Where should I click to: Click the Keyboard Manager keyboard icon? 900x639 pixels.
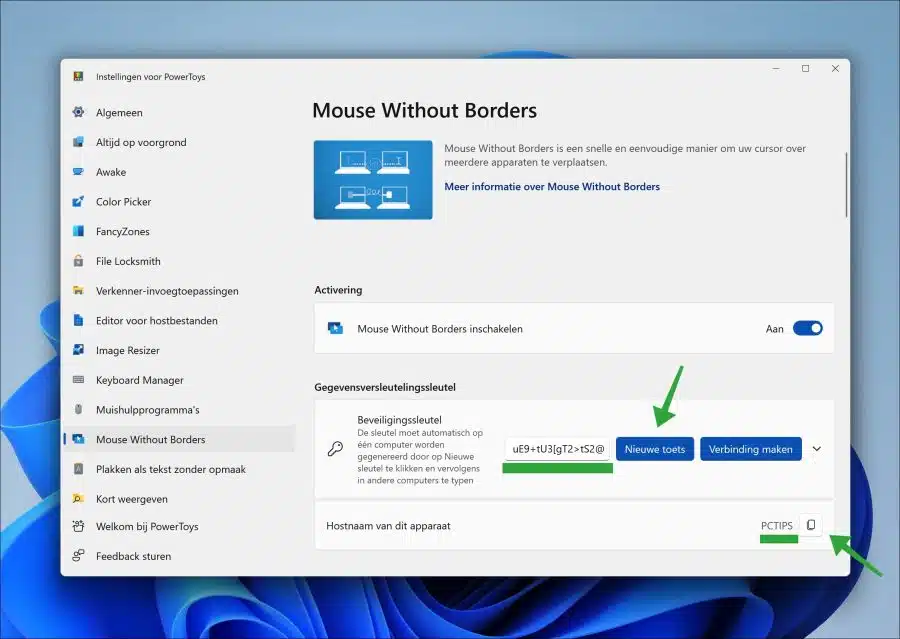click(x=79, y=379)
